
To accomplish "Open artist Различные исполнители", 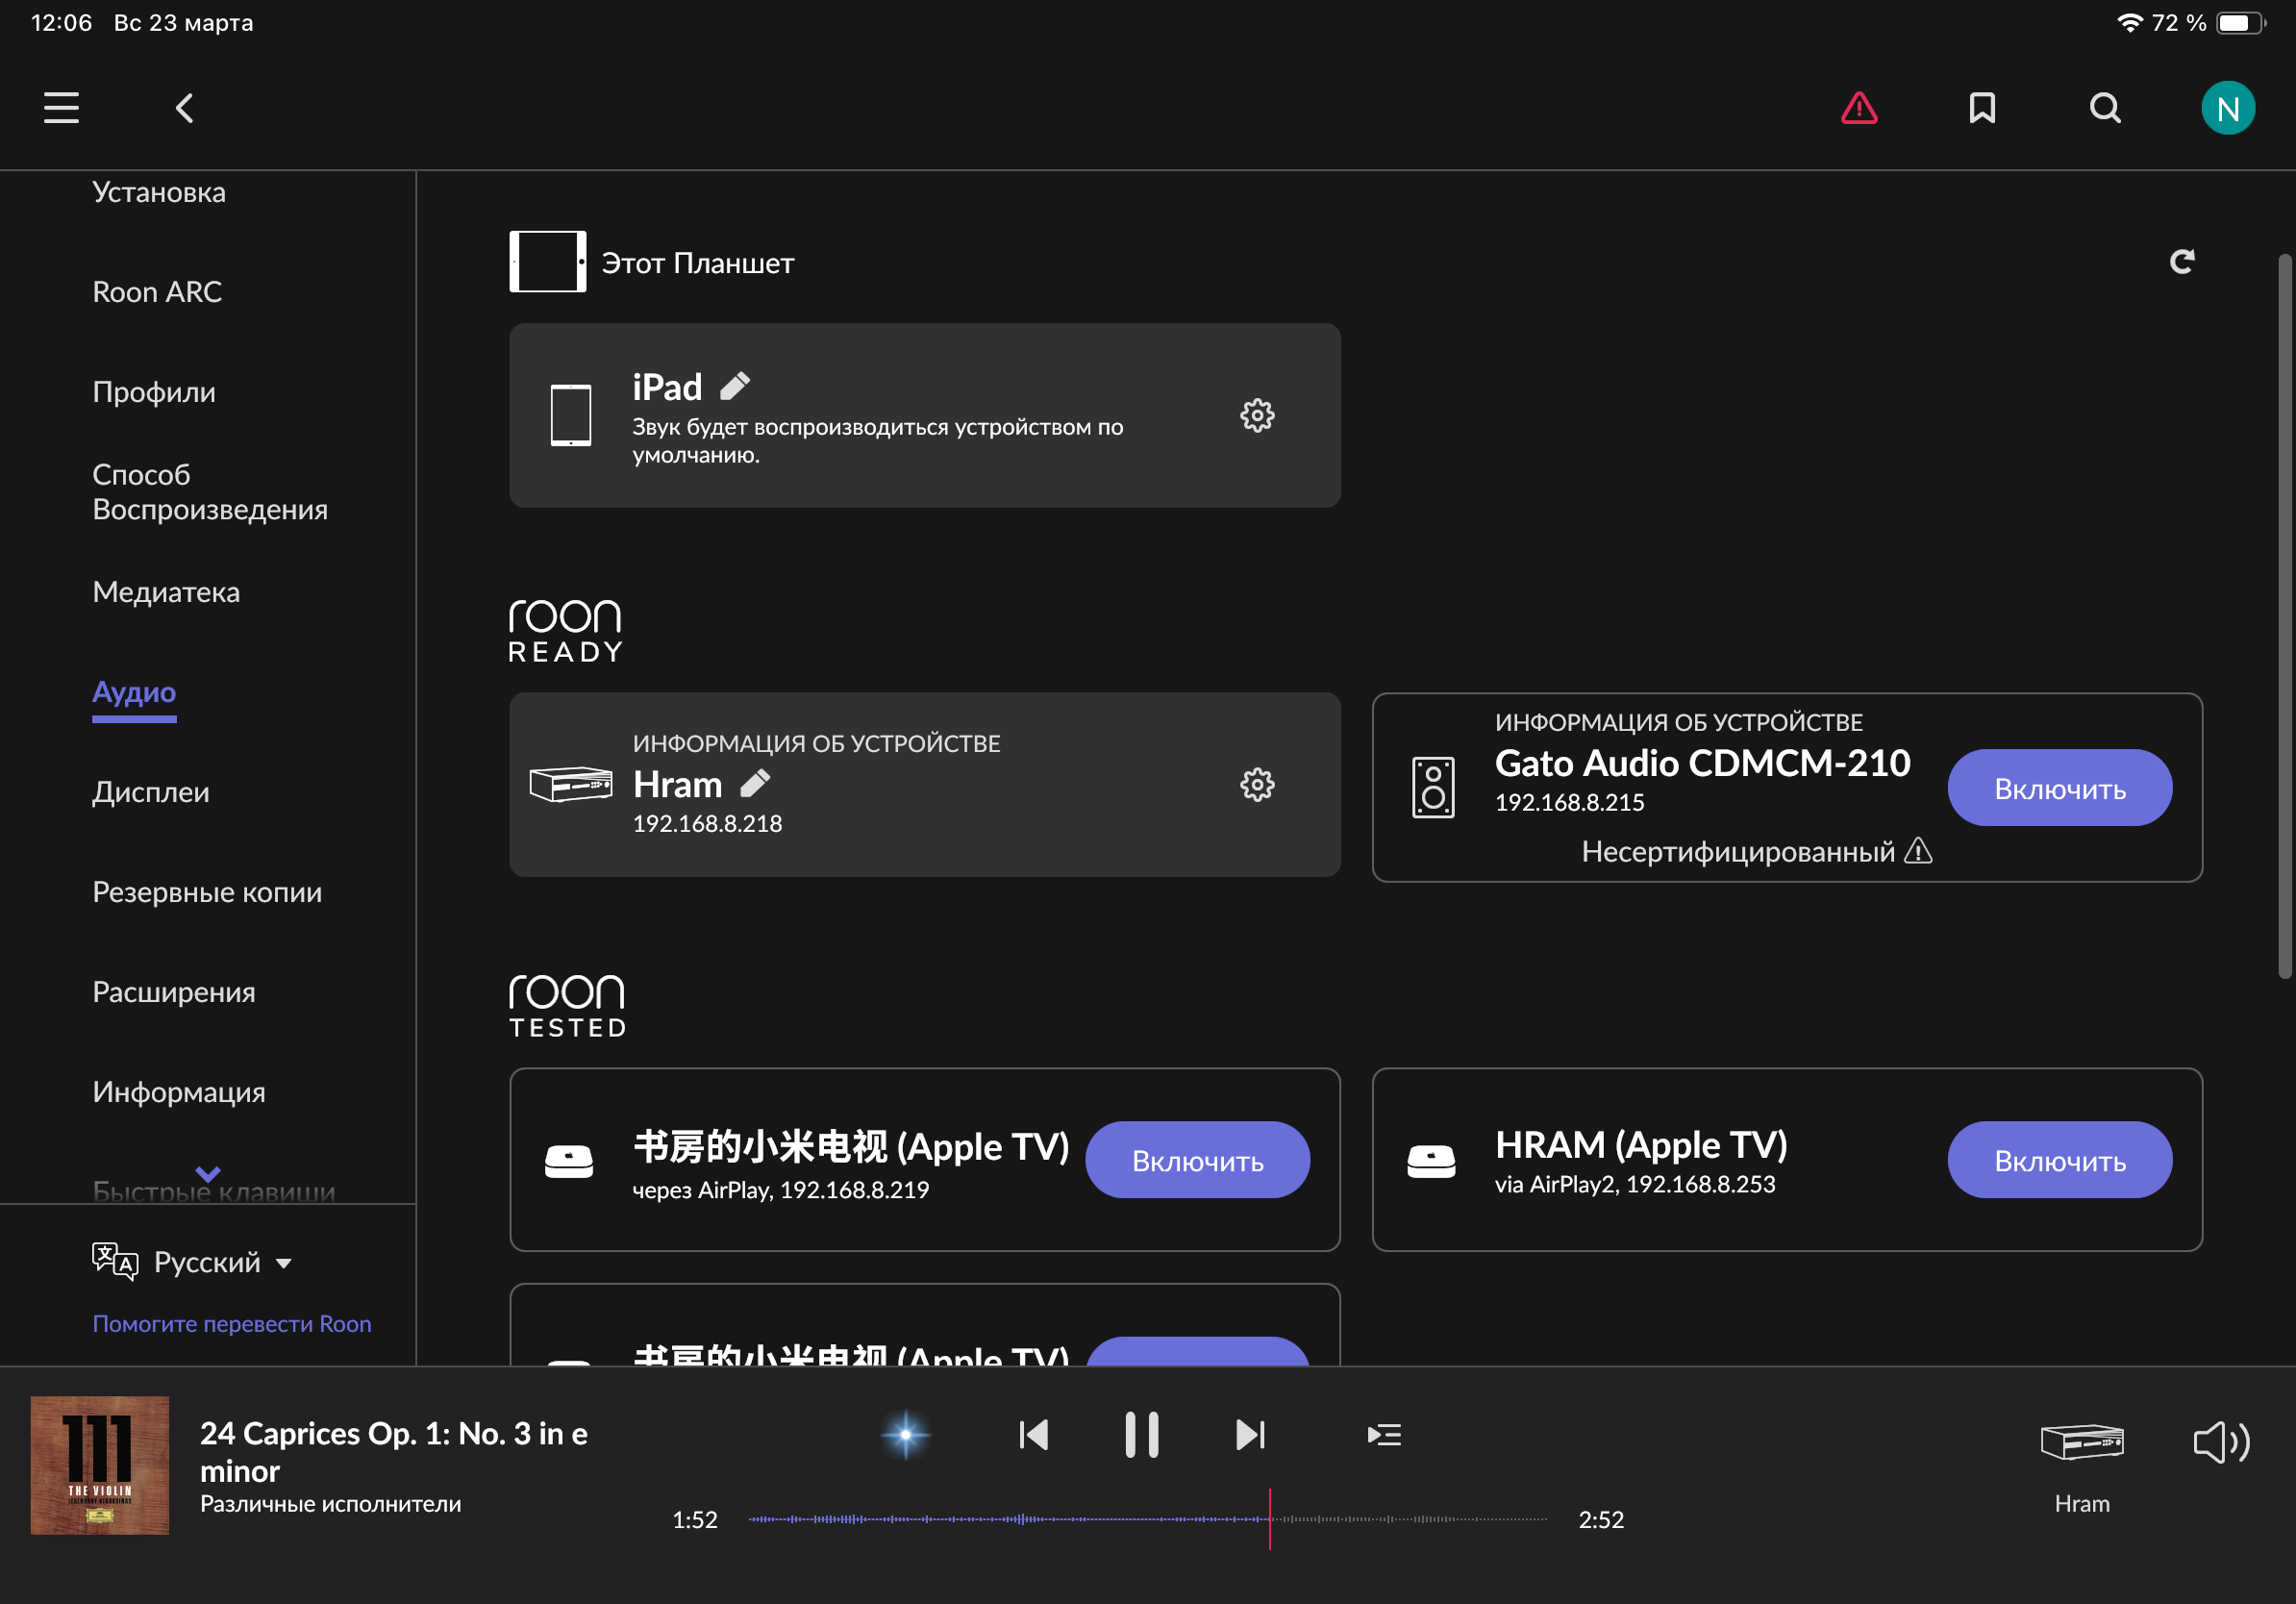I will (x=331, y=1504).
